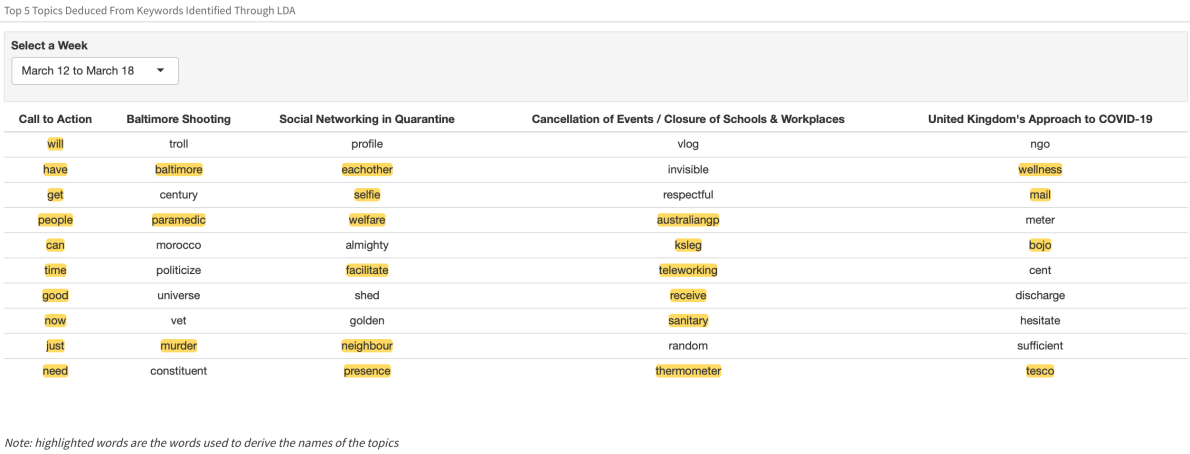The image size is (1190, 454).
Task: Click the word 'politicize' in the table
Action: pos(178,270)
